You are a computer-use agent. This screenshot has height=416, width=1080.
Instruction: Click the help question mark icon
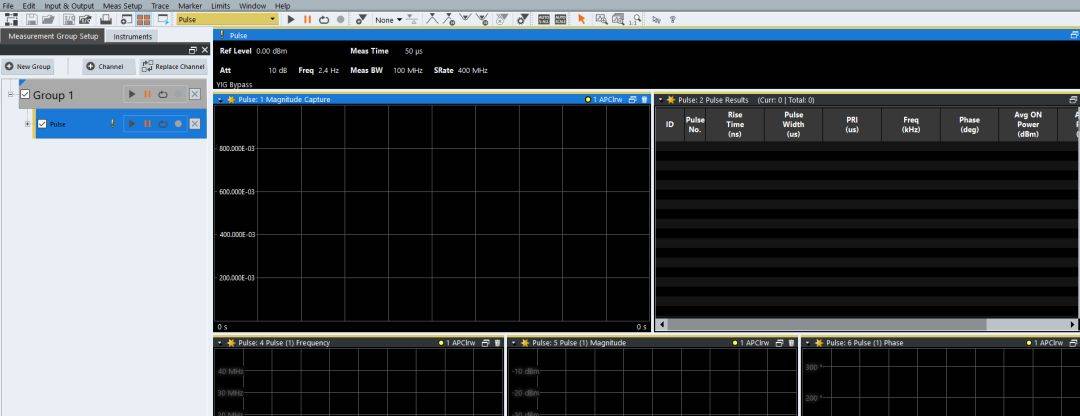click(x=671, y=19)
